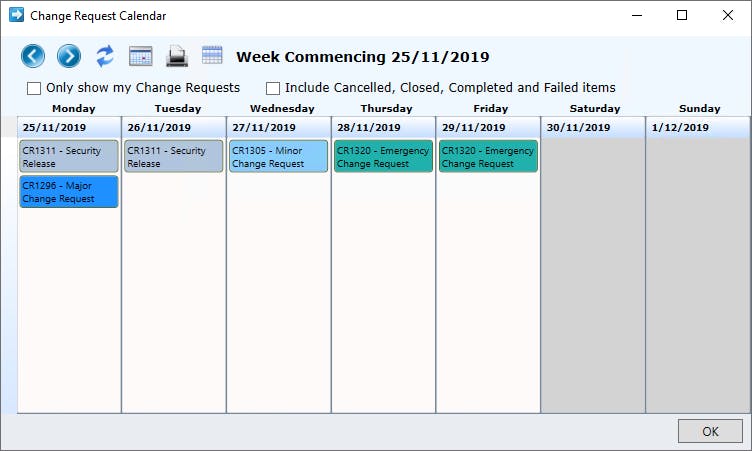Click the 27/11/2019 Wednesday date header

(278, 128)
